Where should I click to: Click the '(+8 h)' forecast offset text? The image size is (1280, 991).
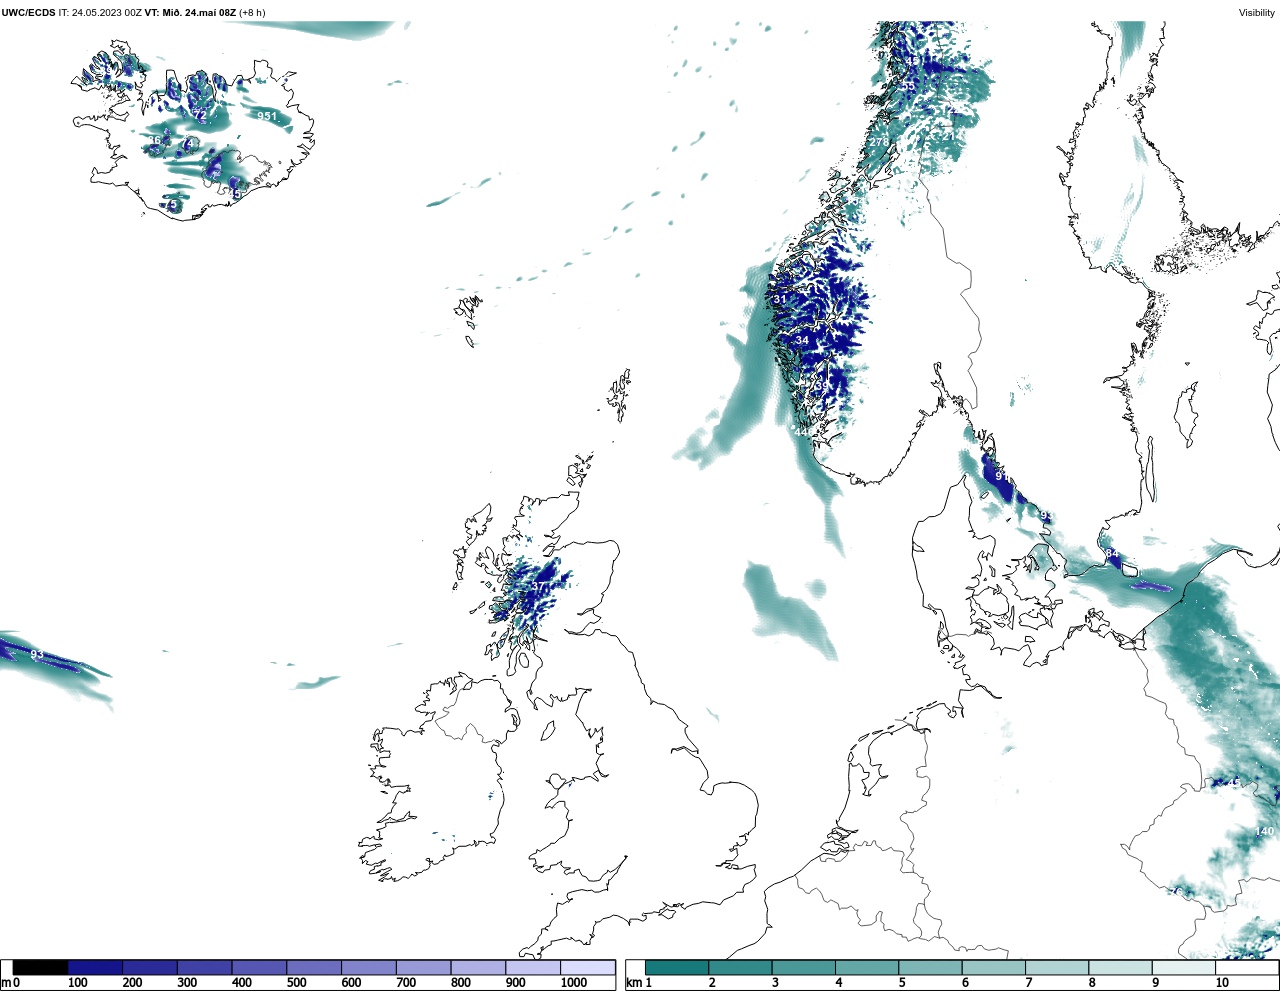click(x=253, y=13)
